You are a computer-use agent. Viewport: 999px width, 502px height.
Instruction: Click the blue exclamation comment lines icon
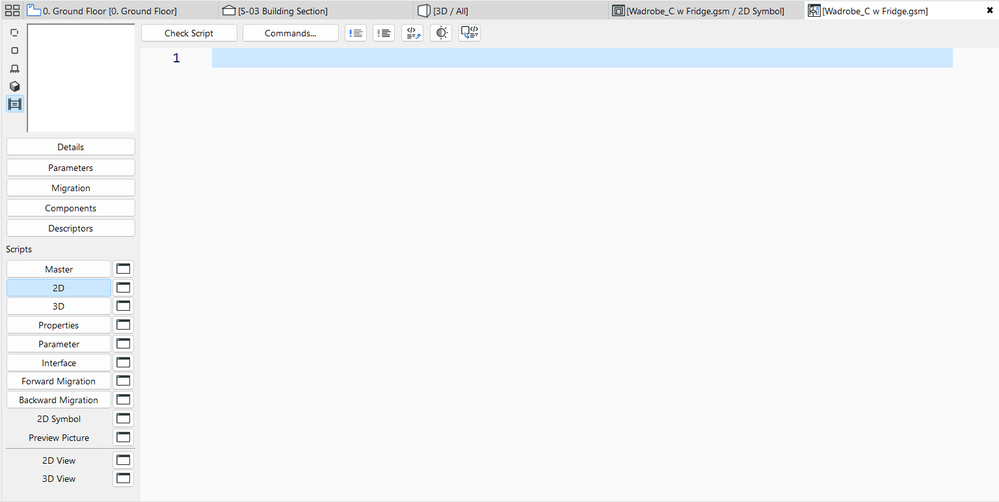coord(356,33)
